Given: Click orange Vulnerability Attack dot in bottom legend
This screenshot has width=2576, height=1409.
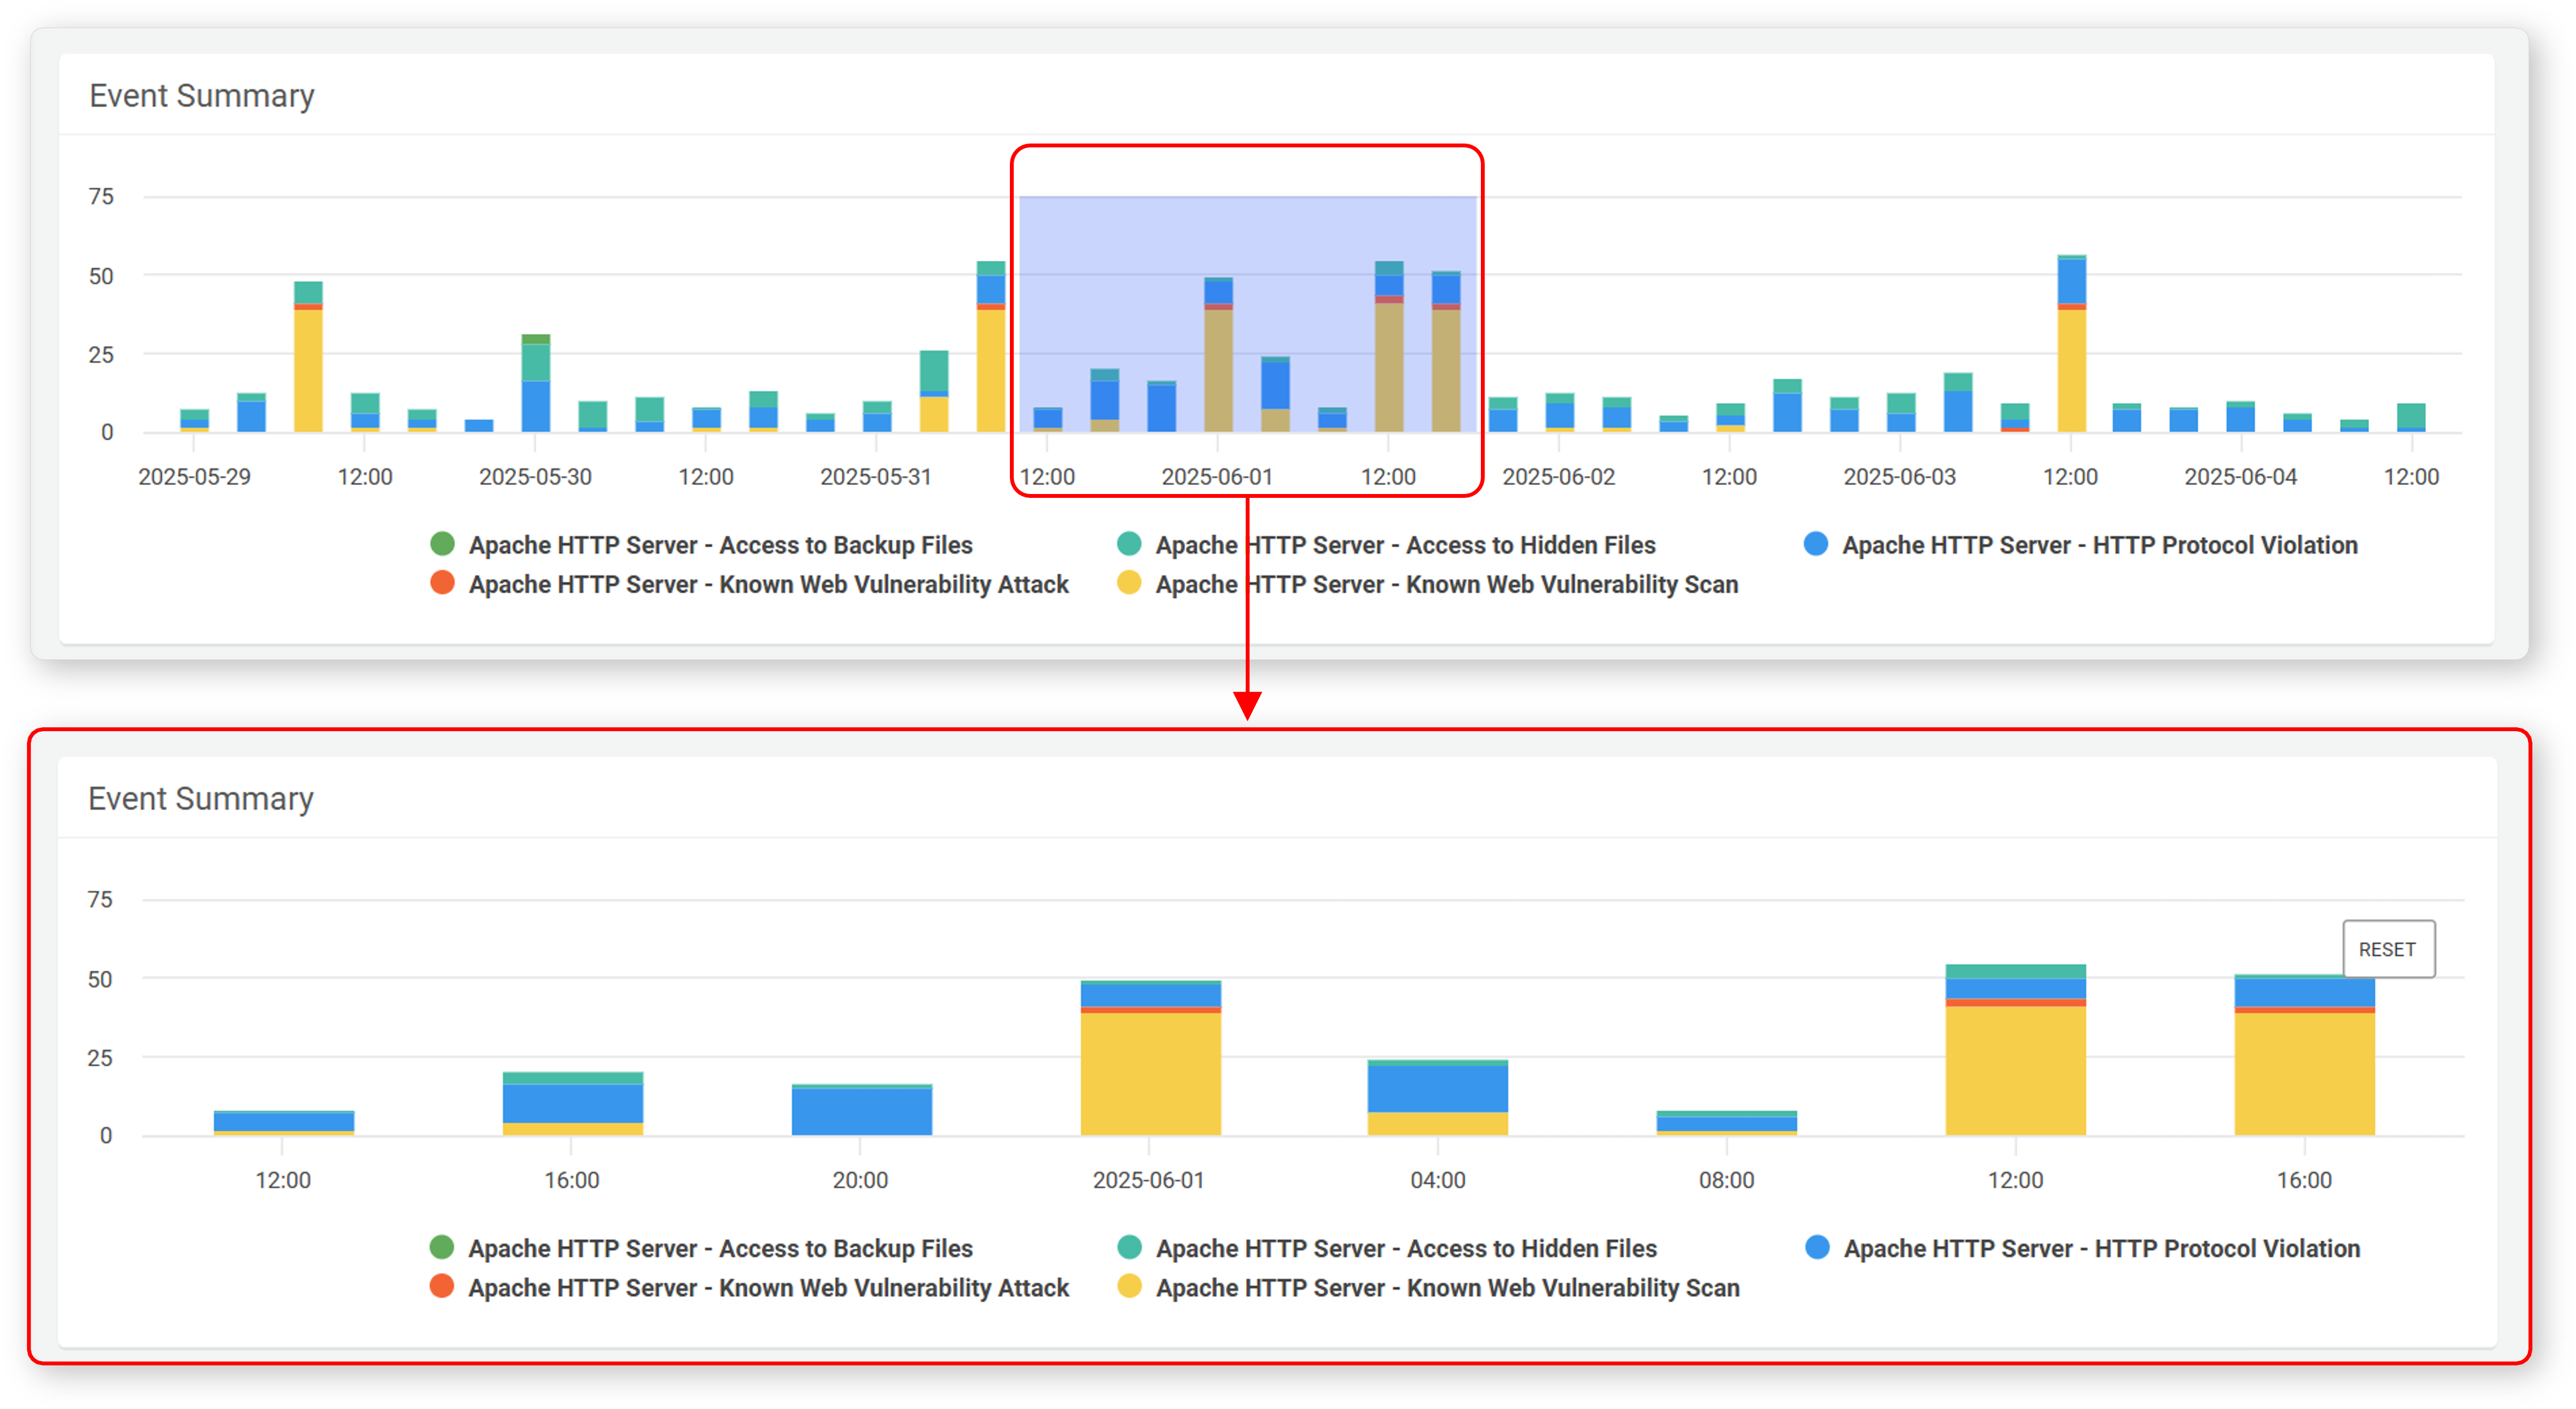Looking at the screenshot, I should click(x=442, y=1286).
